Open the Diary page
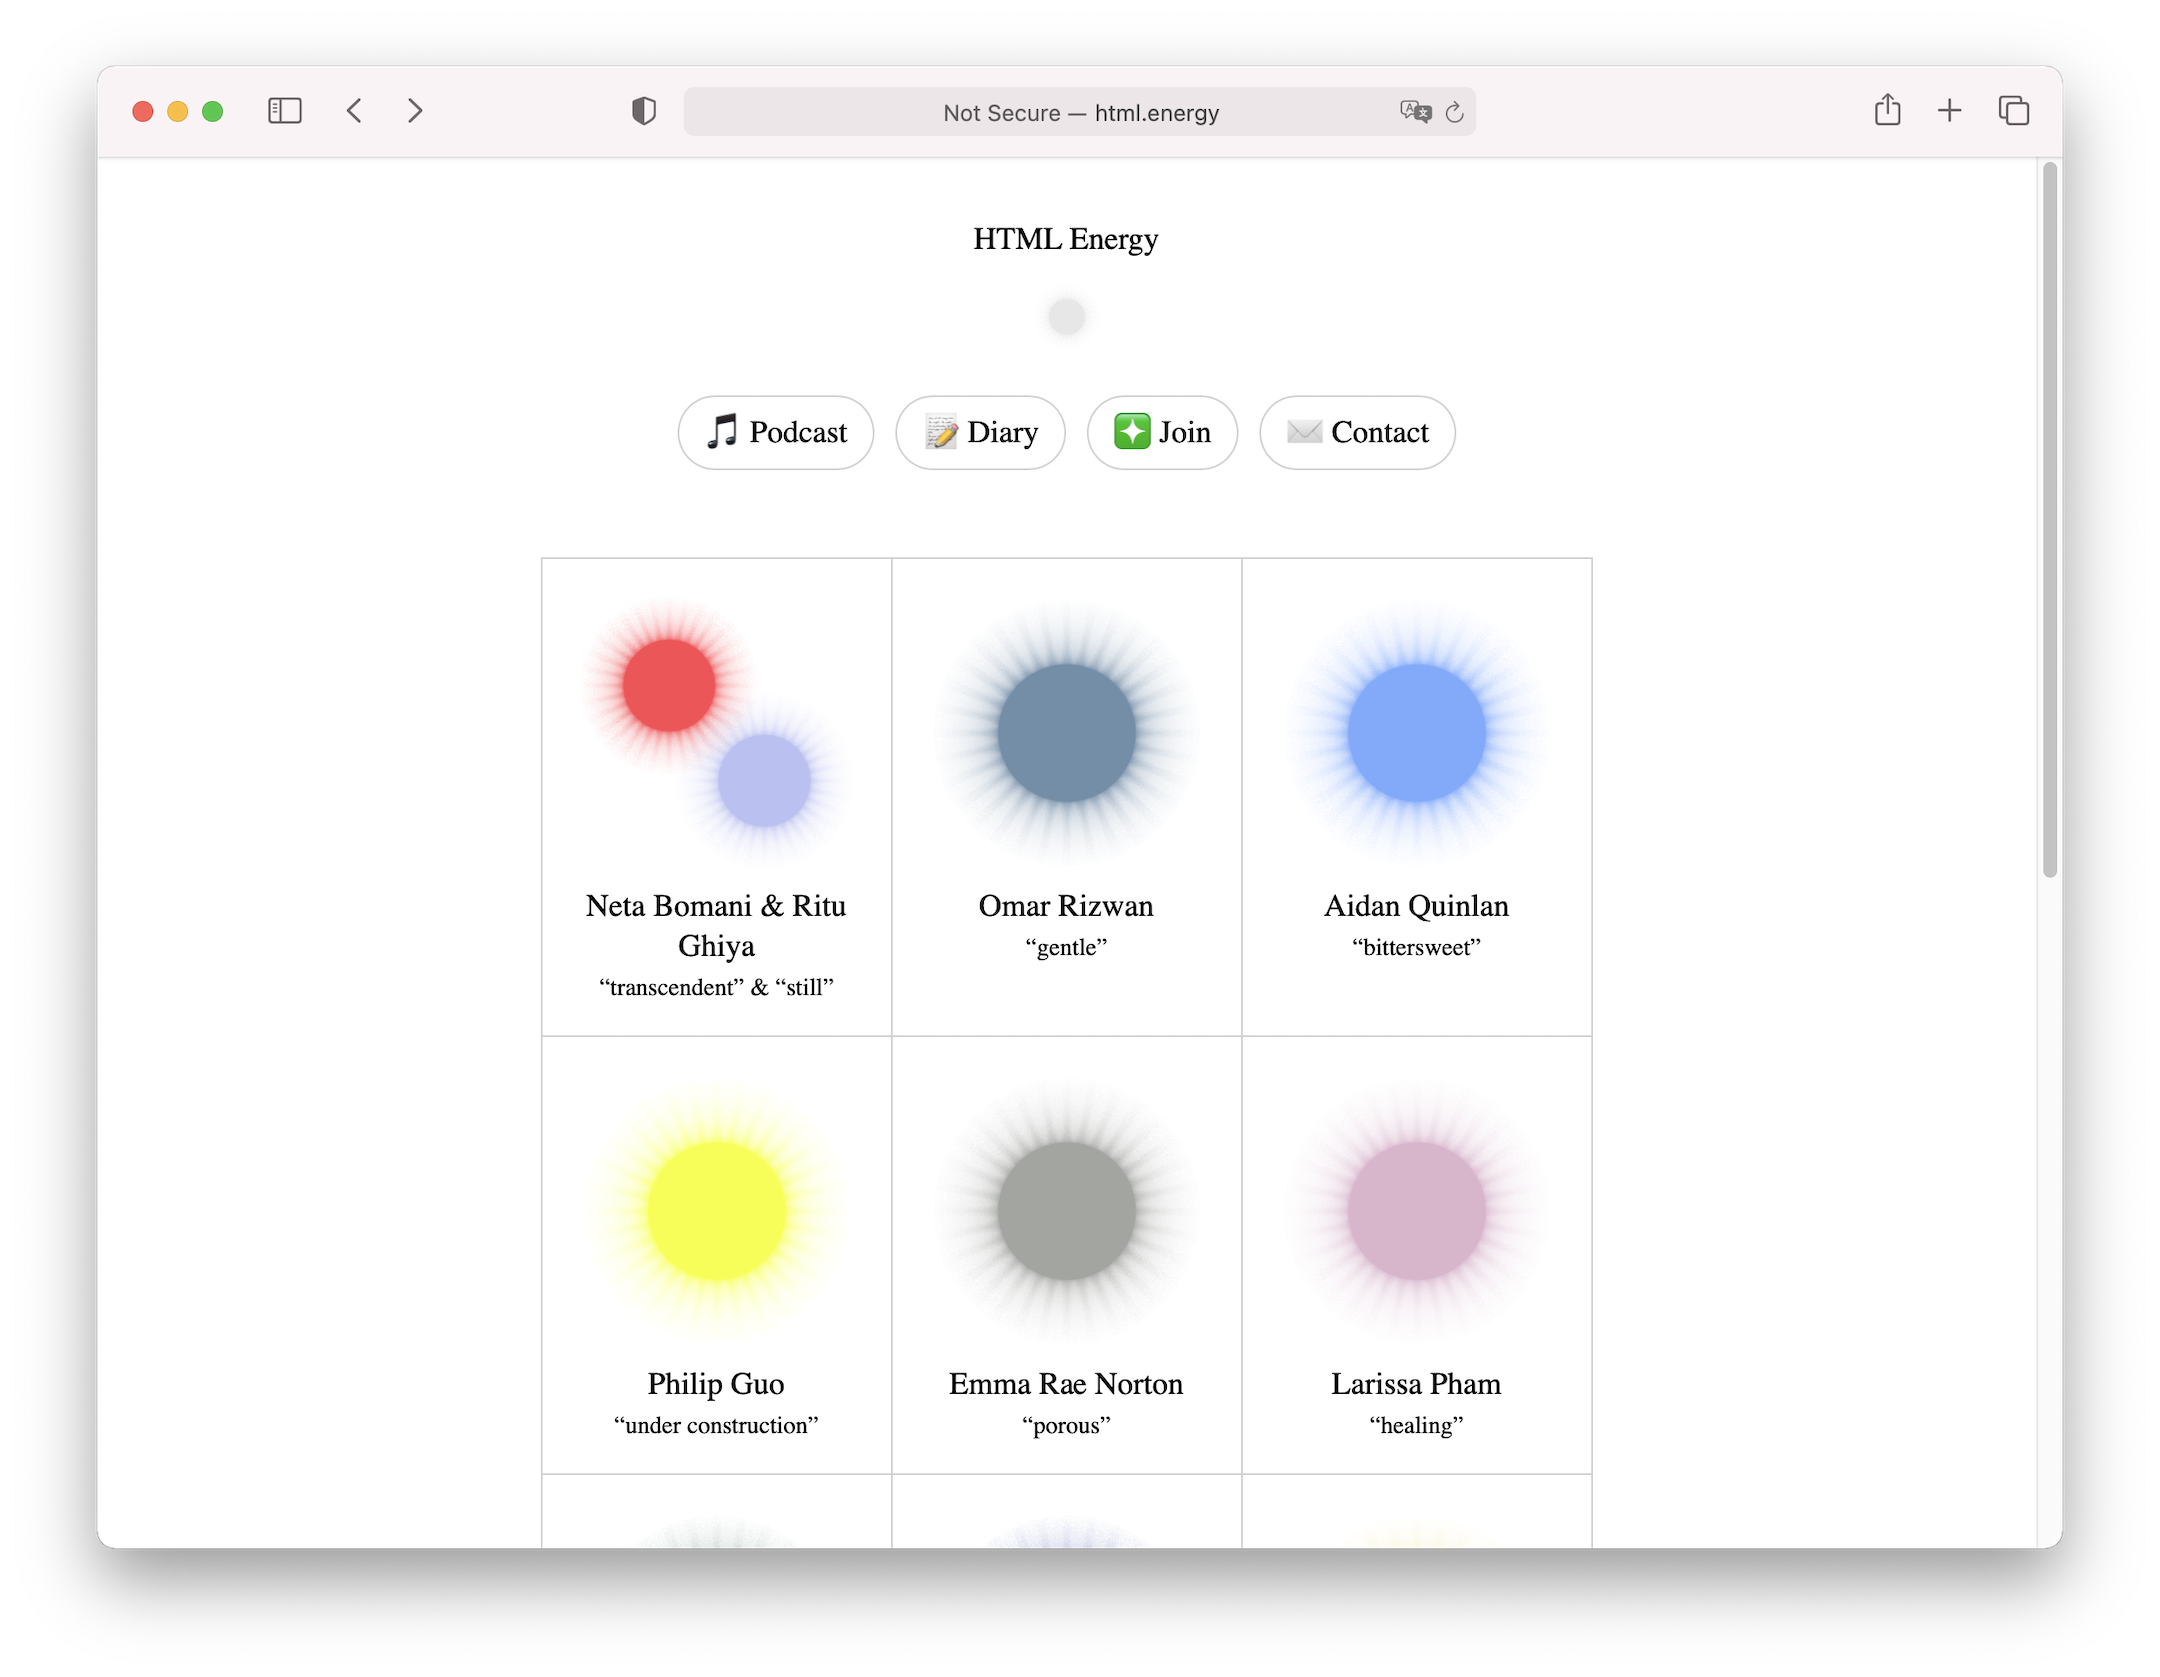 tap(980, 432)
